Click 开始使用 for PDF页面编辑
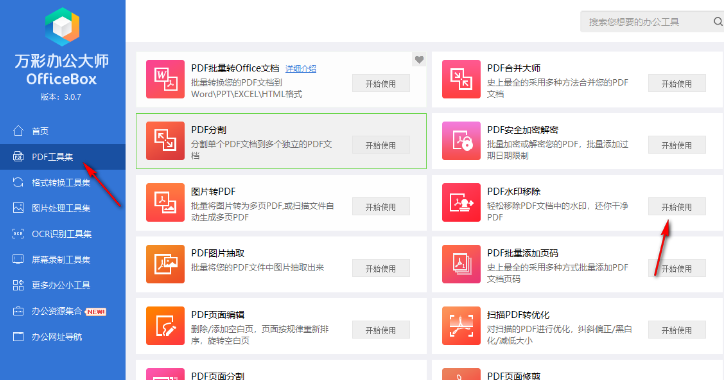Viewport: 724px width, 380px height. pyautogui.click(x=380, y=330)
